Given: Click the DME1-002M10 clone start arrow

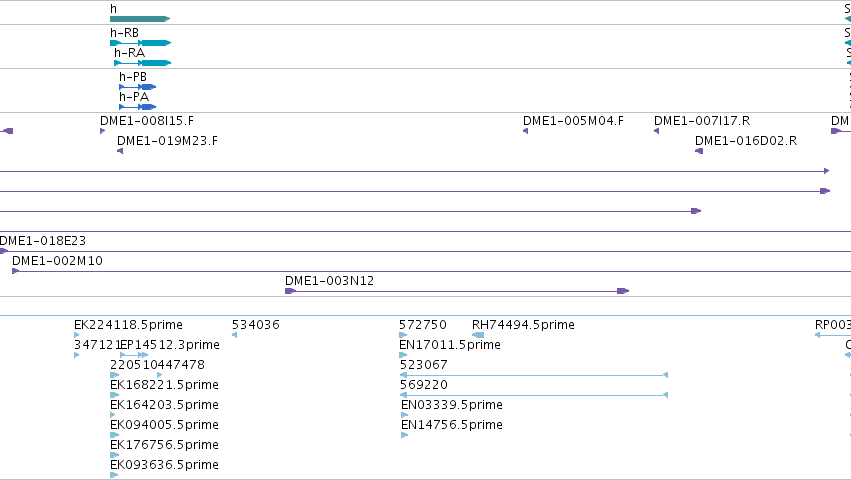Looking at the screenshot, I should (x=16, y=271).
